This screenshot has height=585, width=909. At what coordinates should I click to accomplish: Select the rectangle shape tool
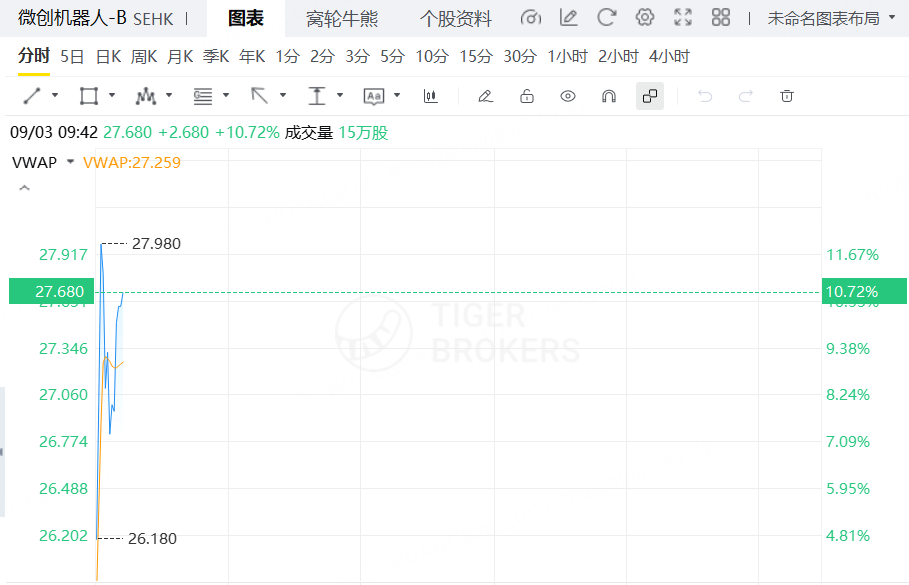[89, 96]
